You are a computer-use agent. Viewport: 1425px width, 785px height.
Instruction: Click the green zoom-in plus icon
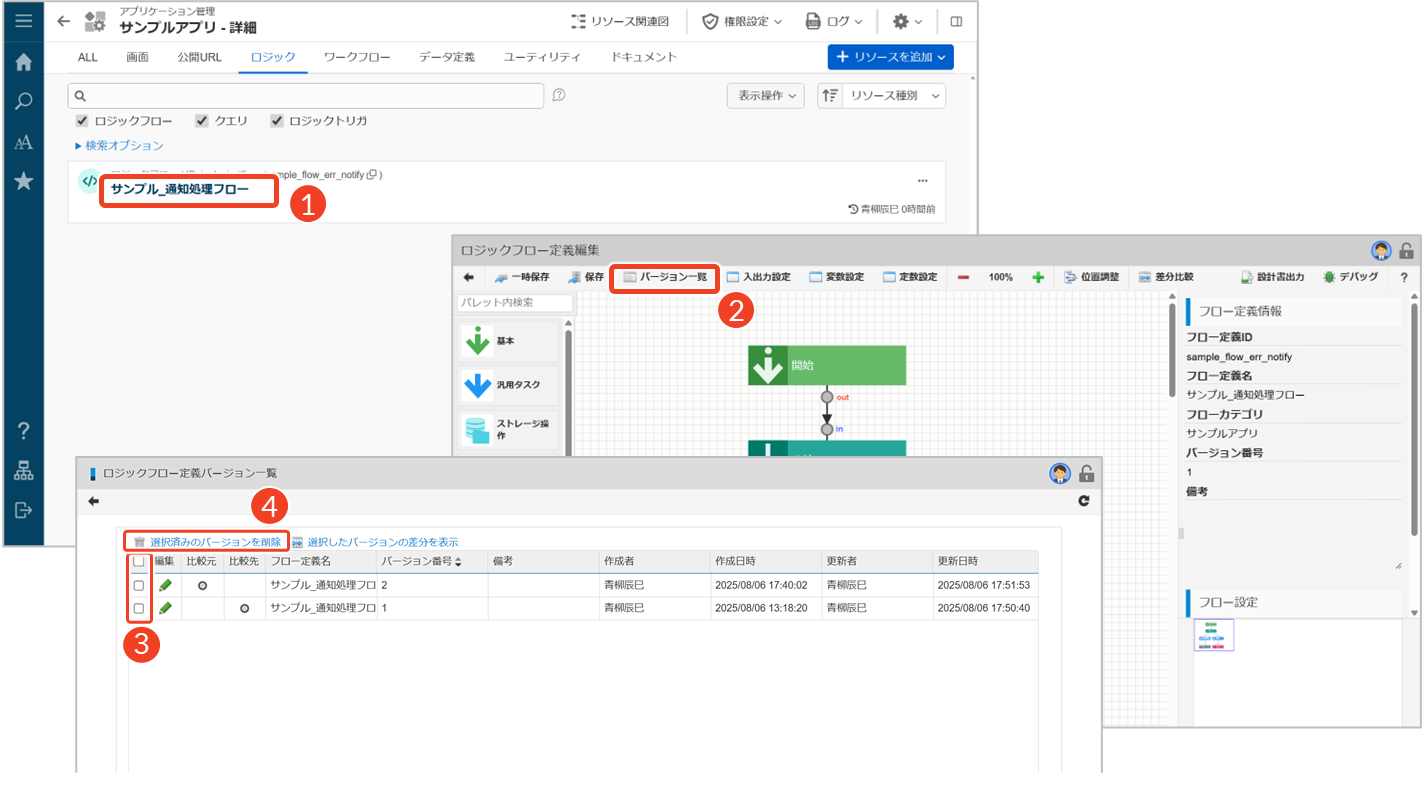point(1038,277)
